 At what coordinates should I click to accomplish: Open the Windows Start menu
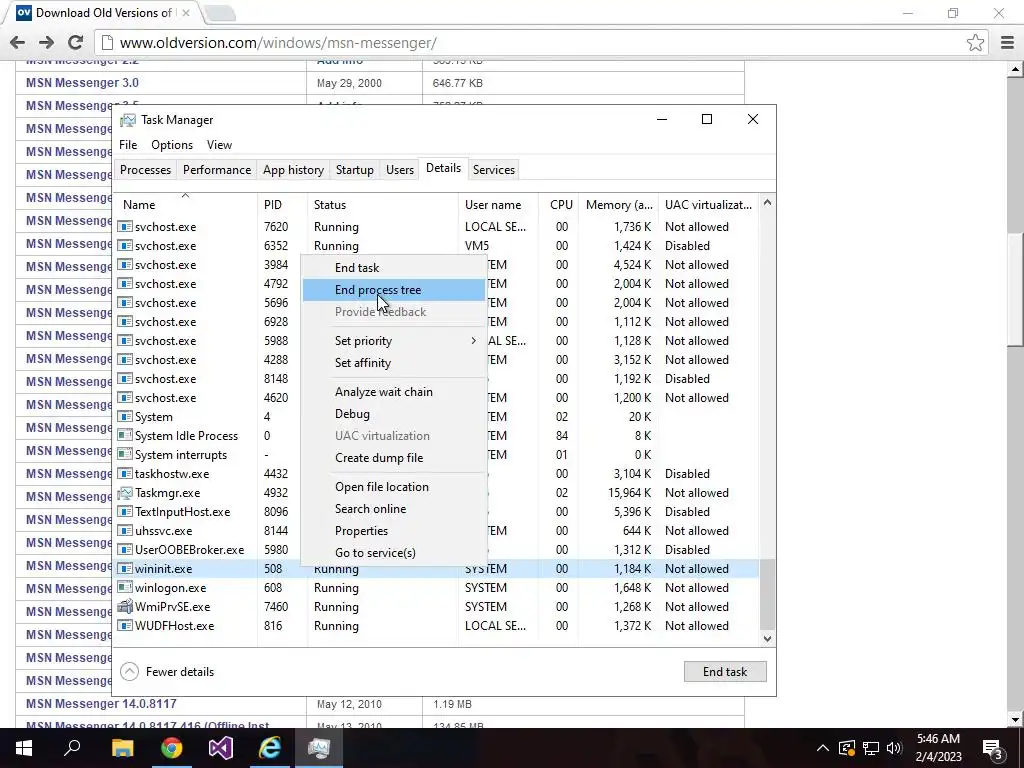24,748
